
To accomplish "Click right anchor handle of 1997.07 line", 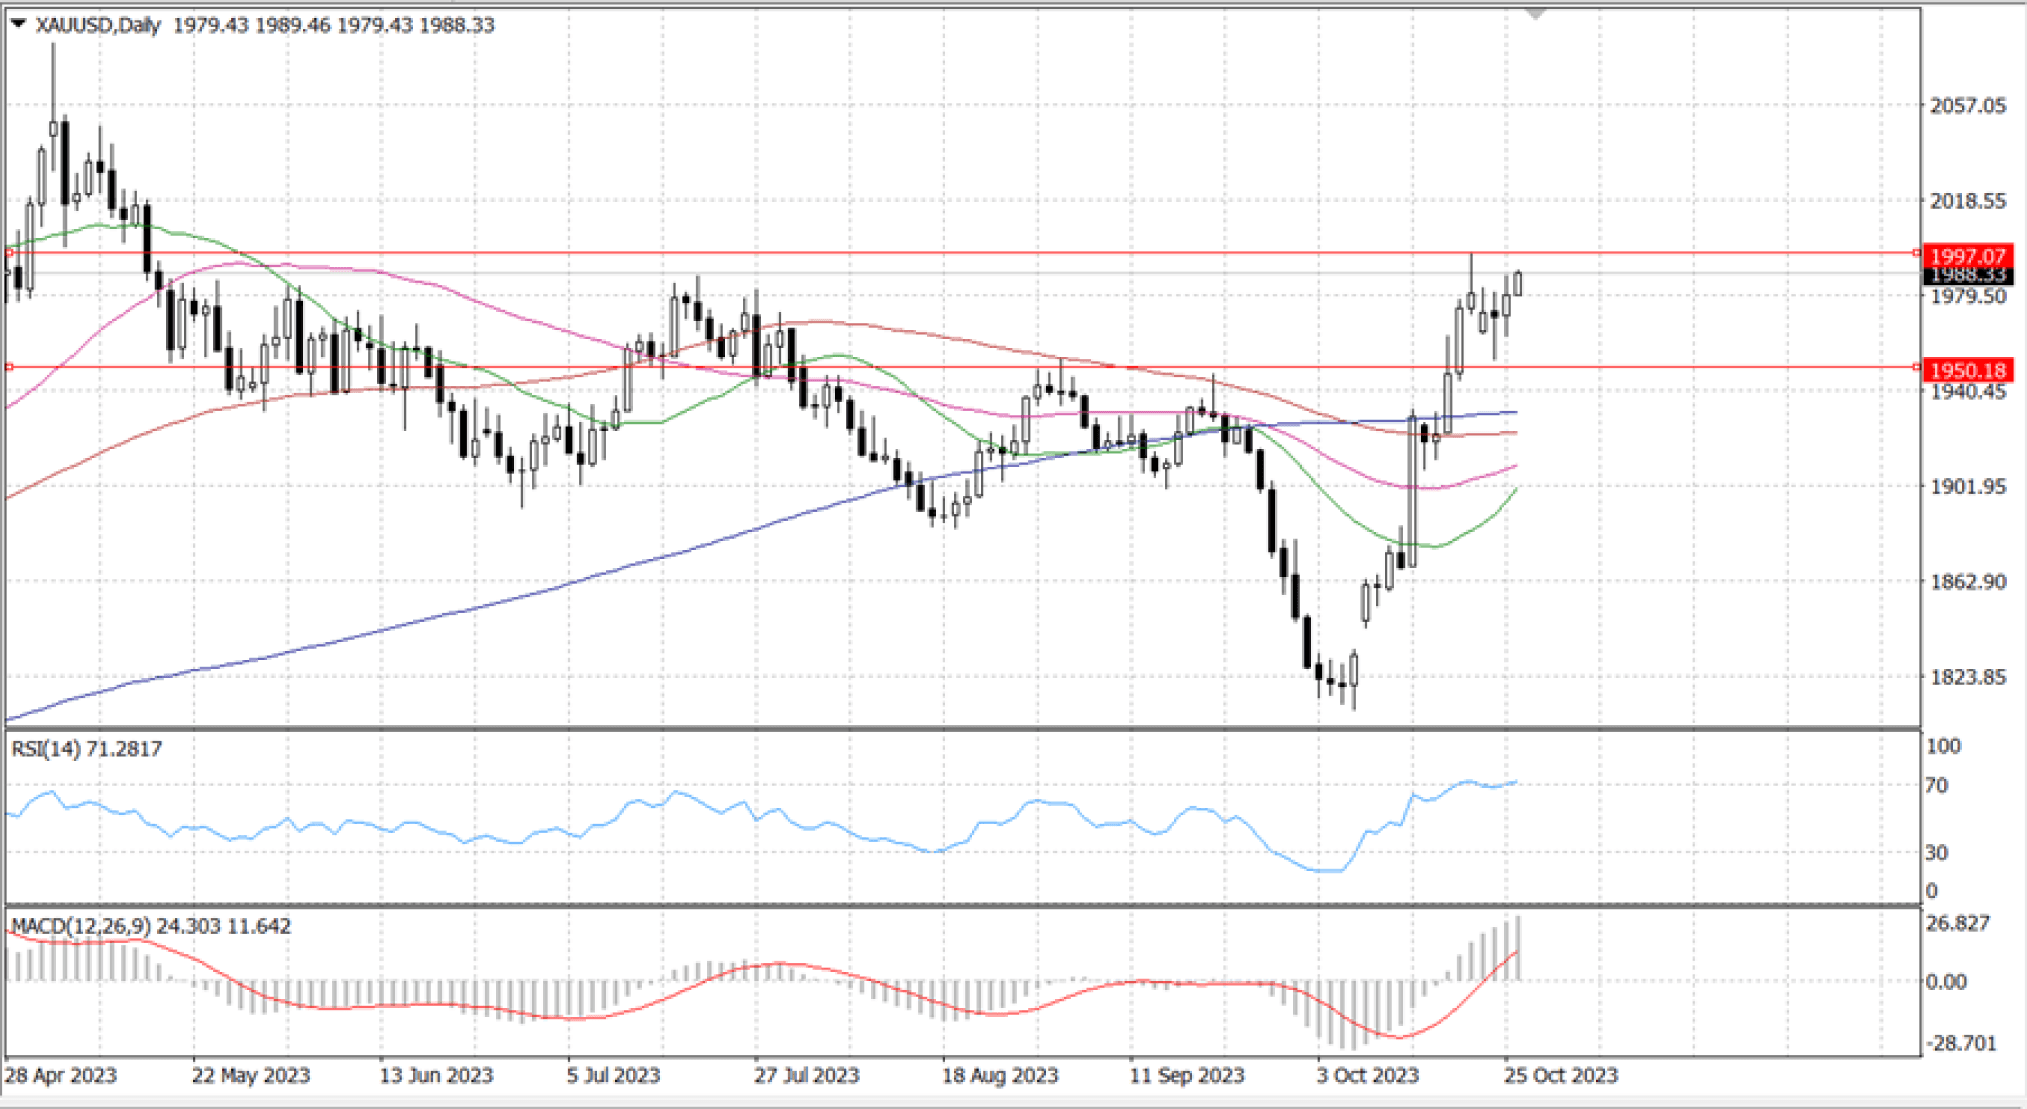I will click(x=1917, y=253).
